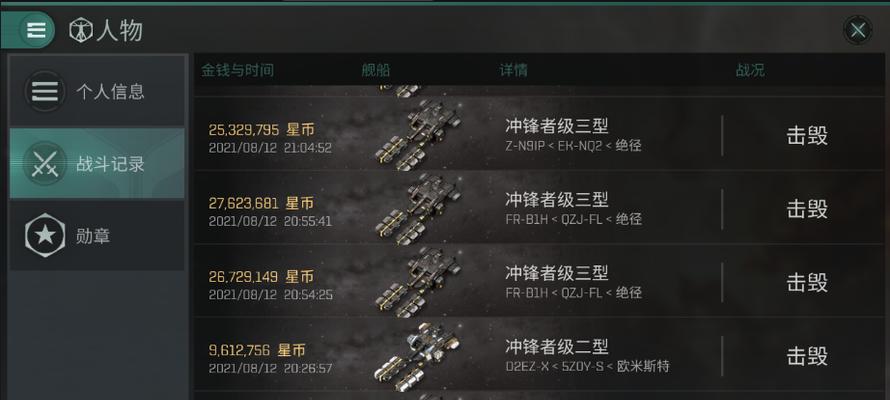Click 击毁 on the 9,612,756 星币 record
This screenshot has width=890, height=400.
pyautogui.click(x=807, y=356)
